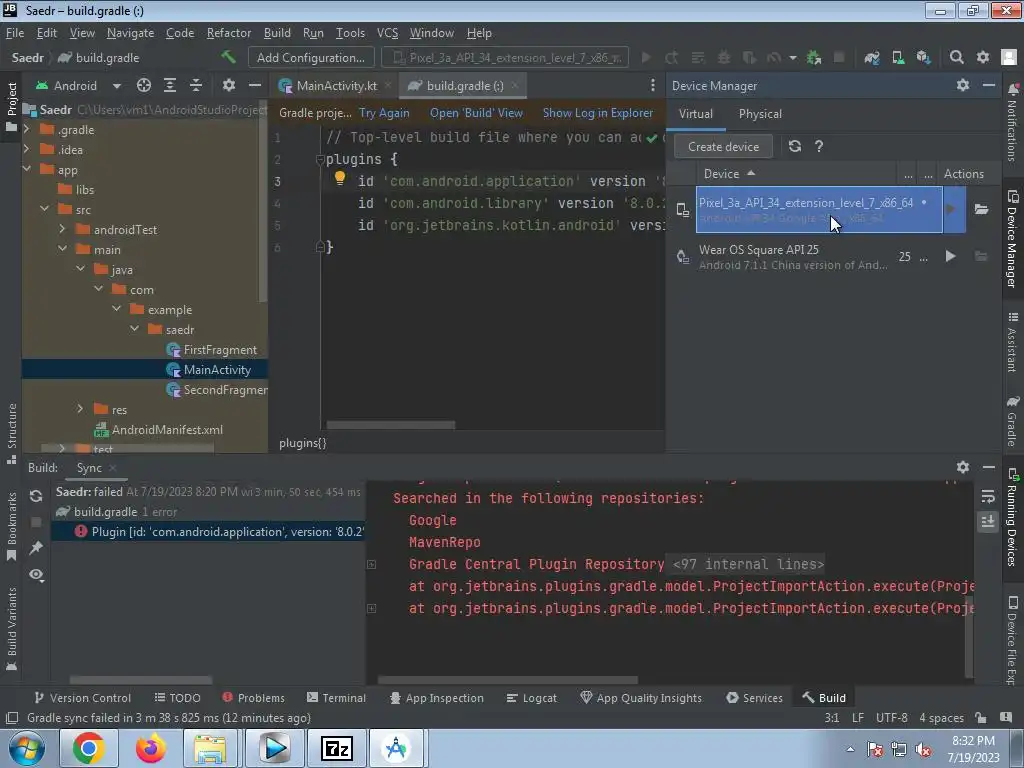Image resolution: width=1024 pixels, height=768 pixels.
Task: Toggle Build Variants side tool window
Action: tap(11, 628)
